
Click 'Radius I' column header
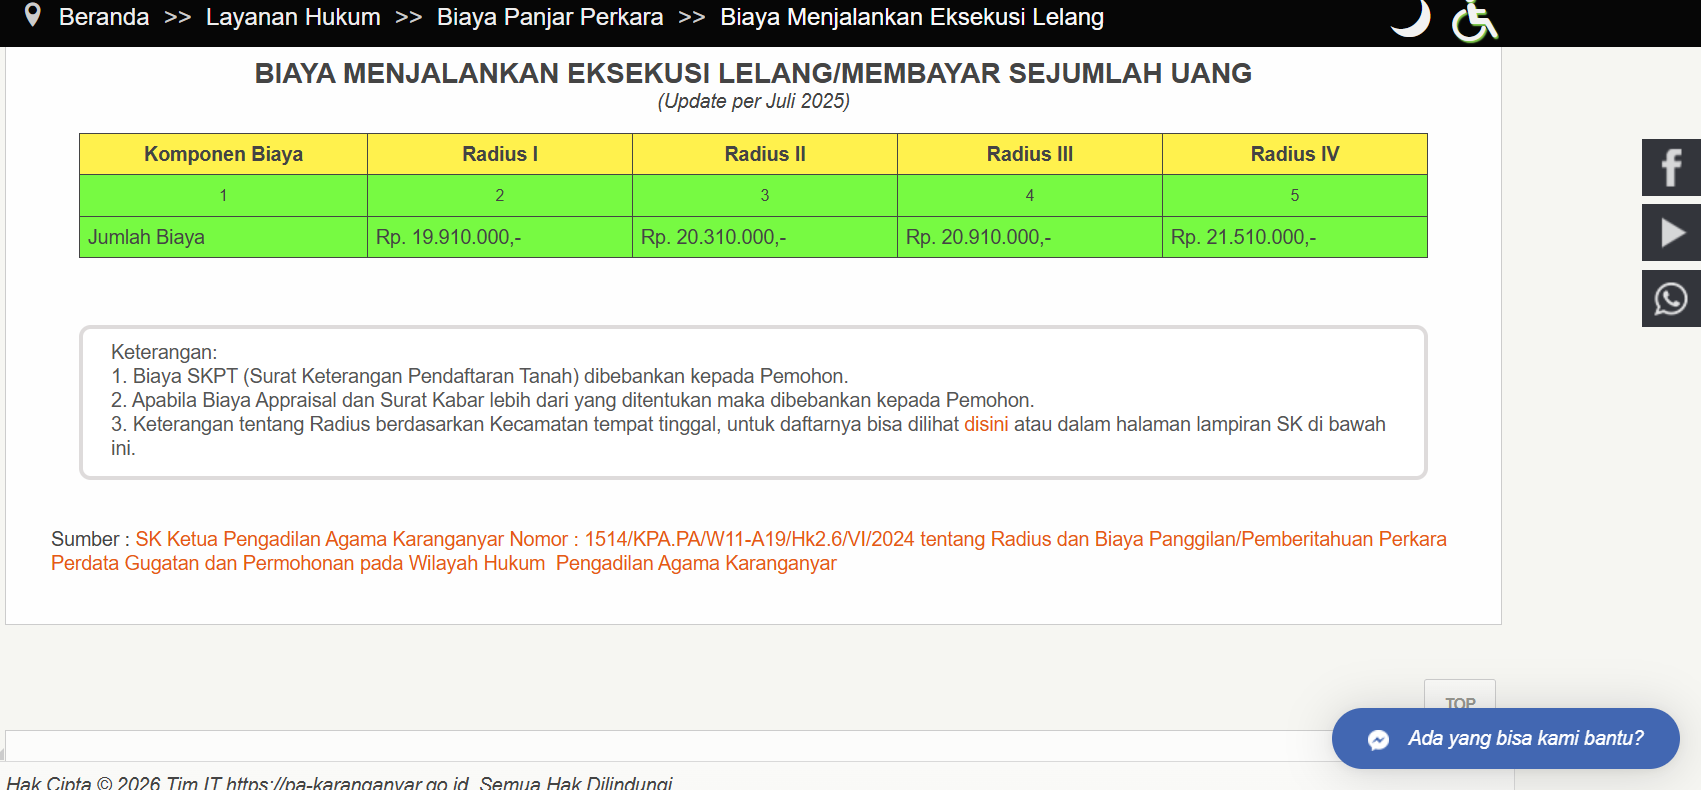pos(500,154)
